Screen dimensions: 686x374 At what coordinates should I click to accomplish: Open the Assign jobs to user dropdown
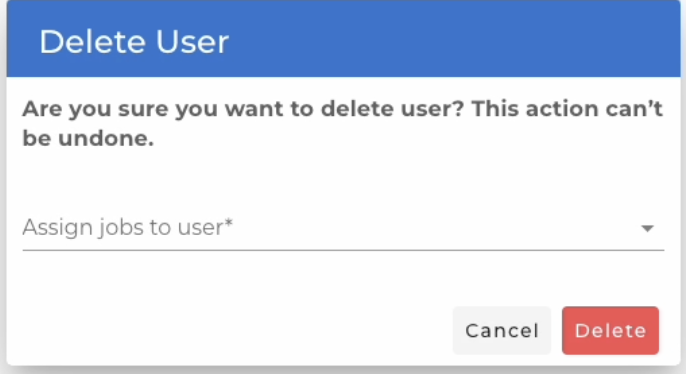coord(343,228)
